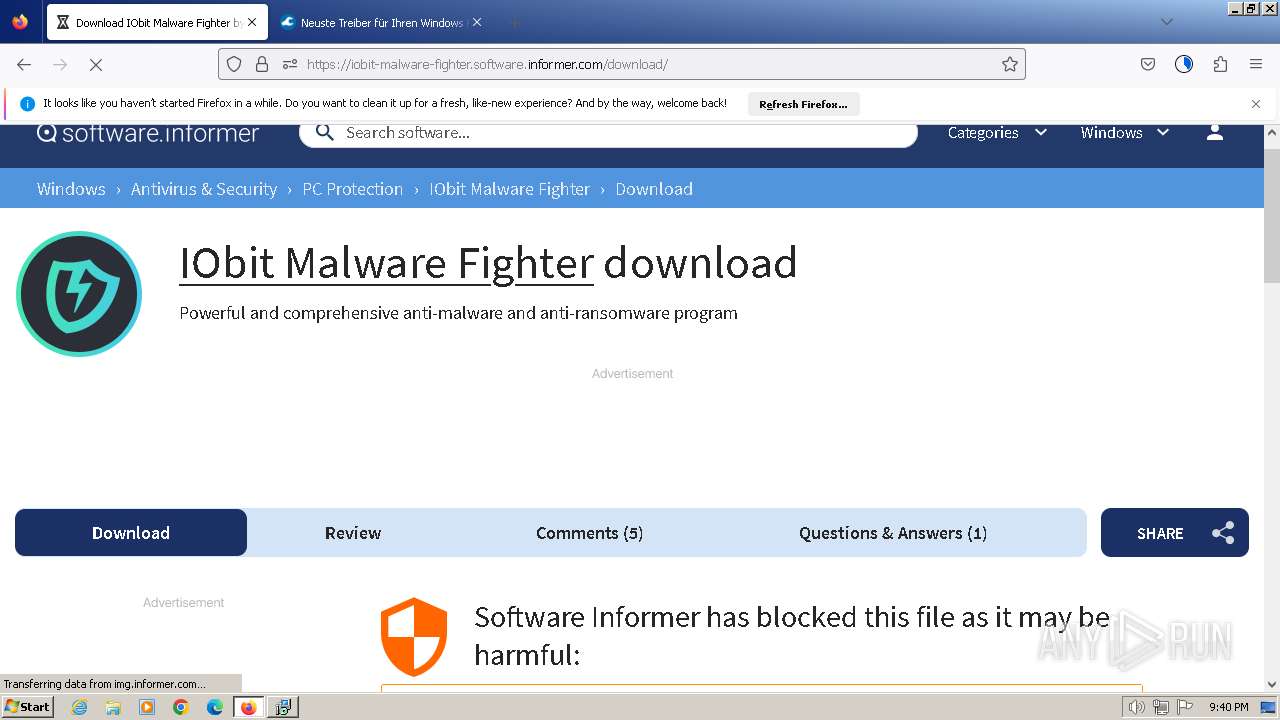Screen dimensions: 1280x720
Task: Show site security padlock info
Action: point(262,64)
